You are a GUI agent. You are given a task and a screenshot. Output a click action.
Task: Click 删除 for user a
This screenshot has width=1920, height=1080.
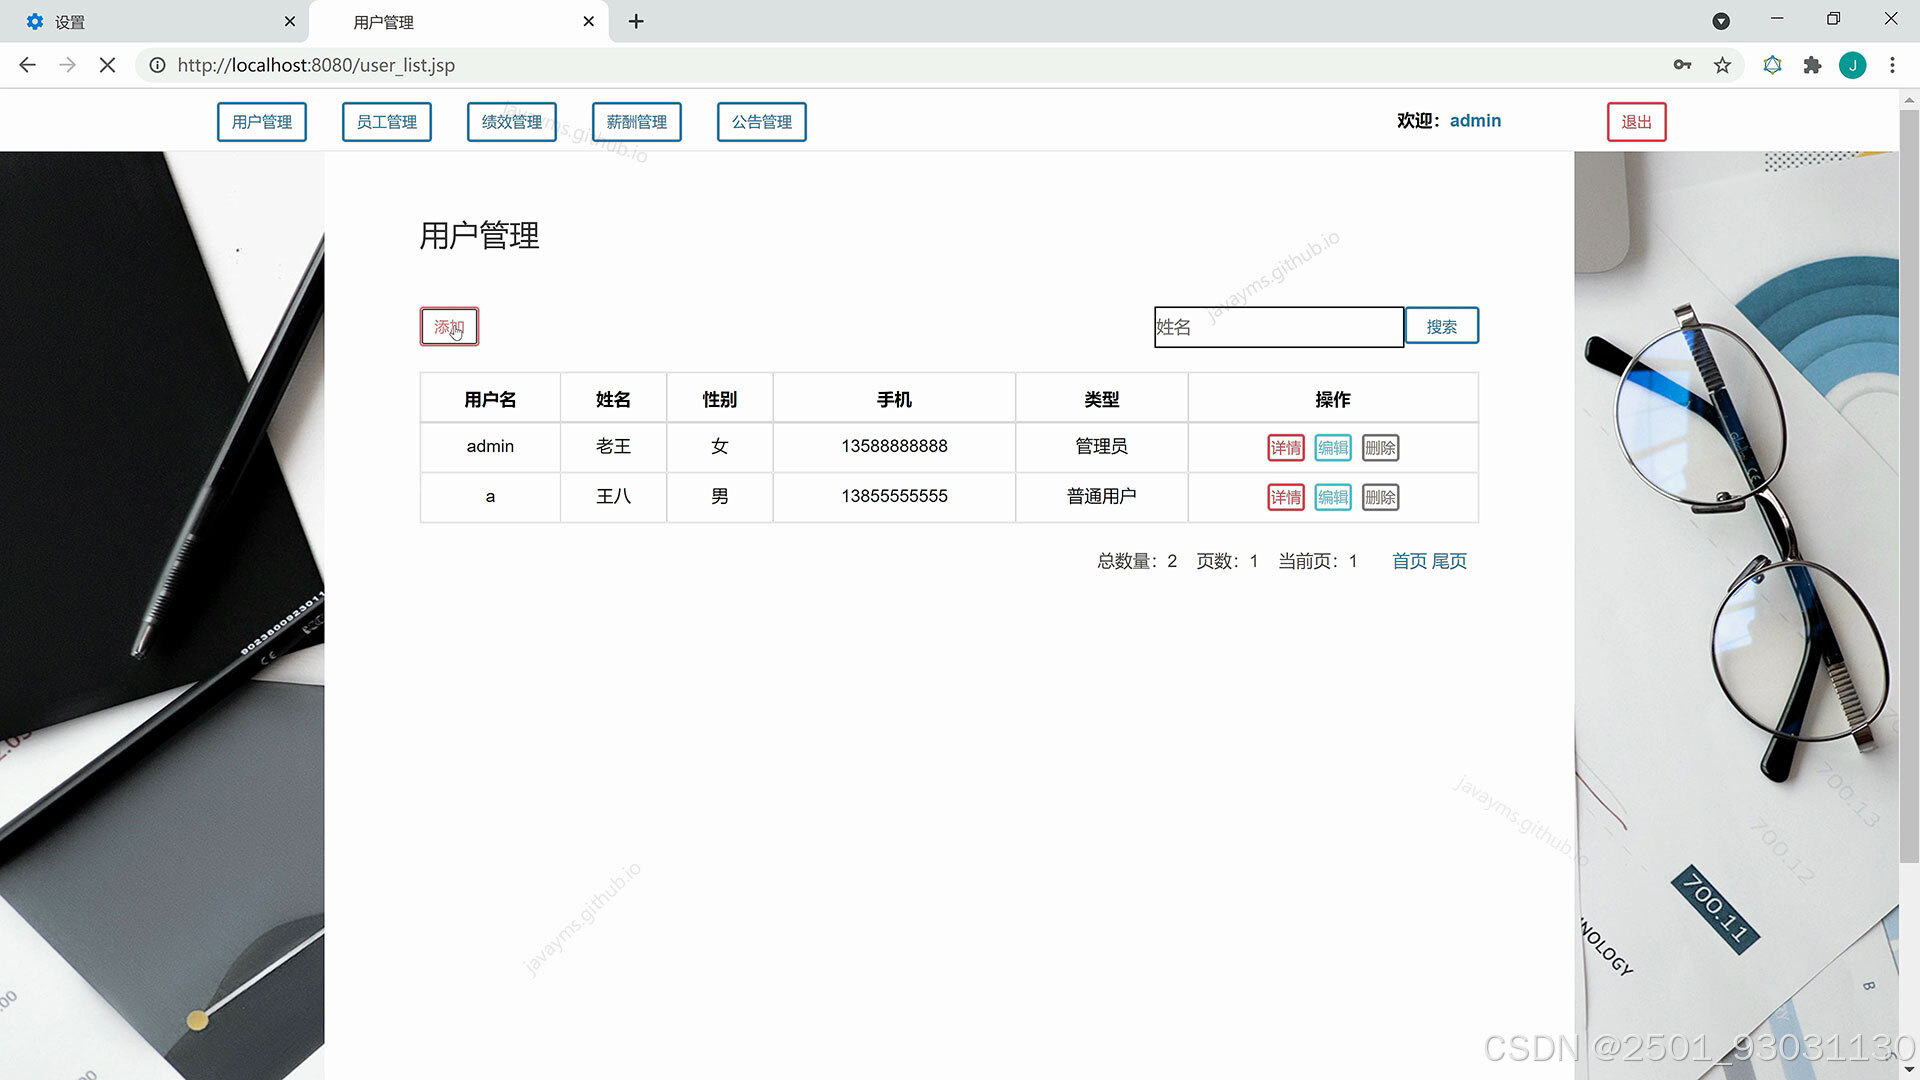coord(1380,497)
